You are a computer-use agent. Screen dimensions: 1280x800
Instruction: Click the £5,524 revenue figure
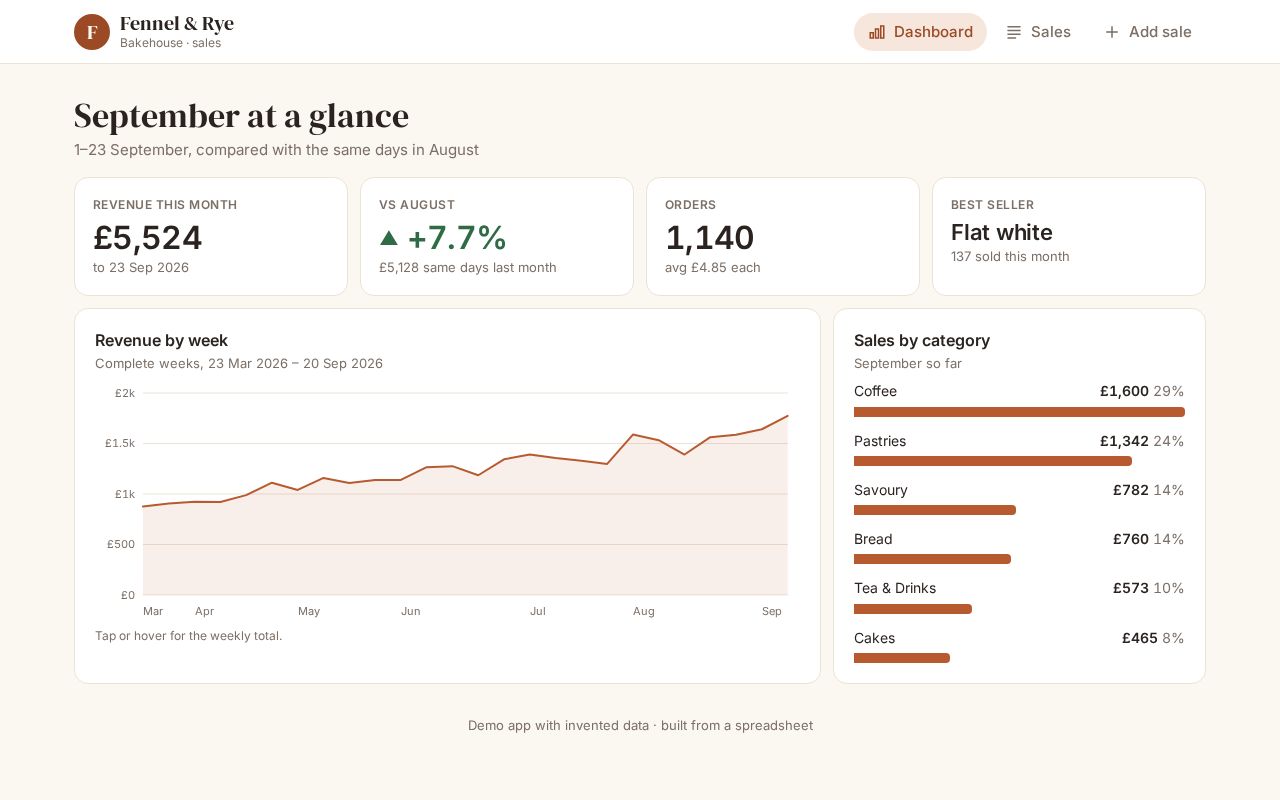point(148,238)
